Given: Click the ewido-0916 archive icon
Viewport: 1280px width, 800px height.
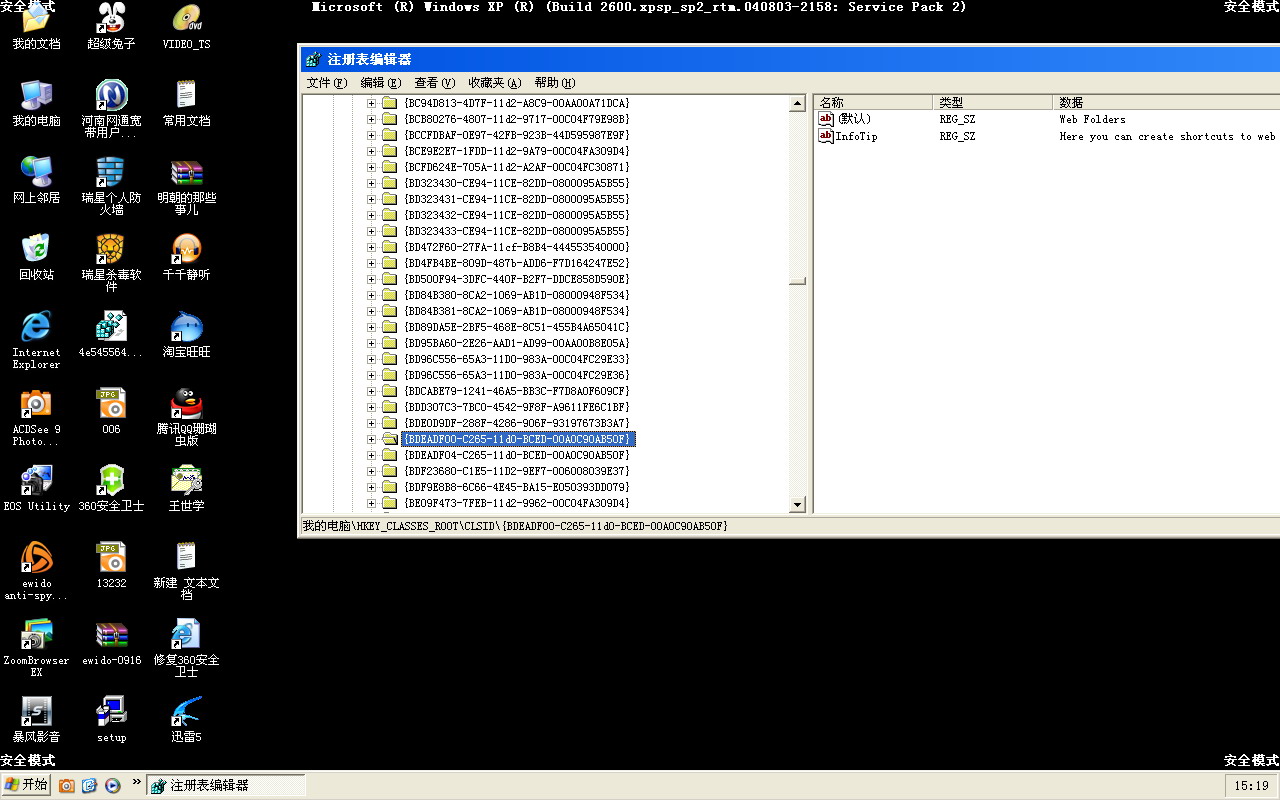Looking at the screenshot, I should pos(111,634).
